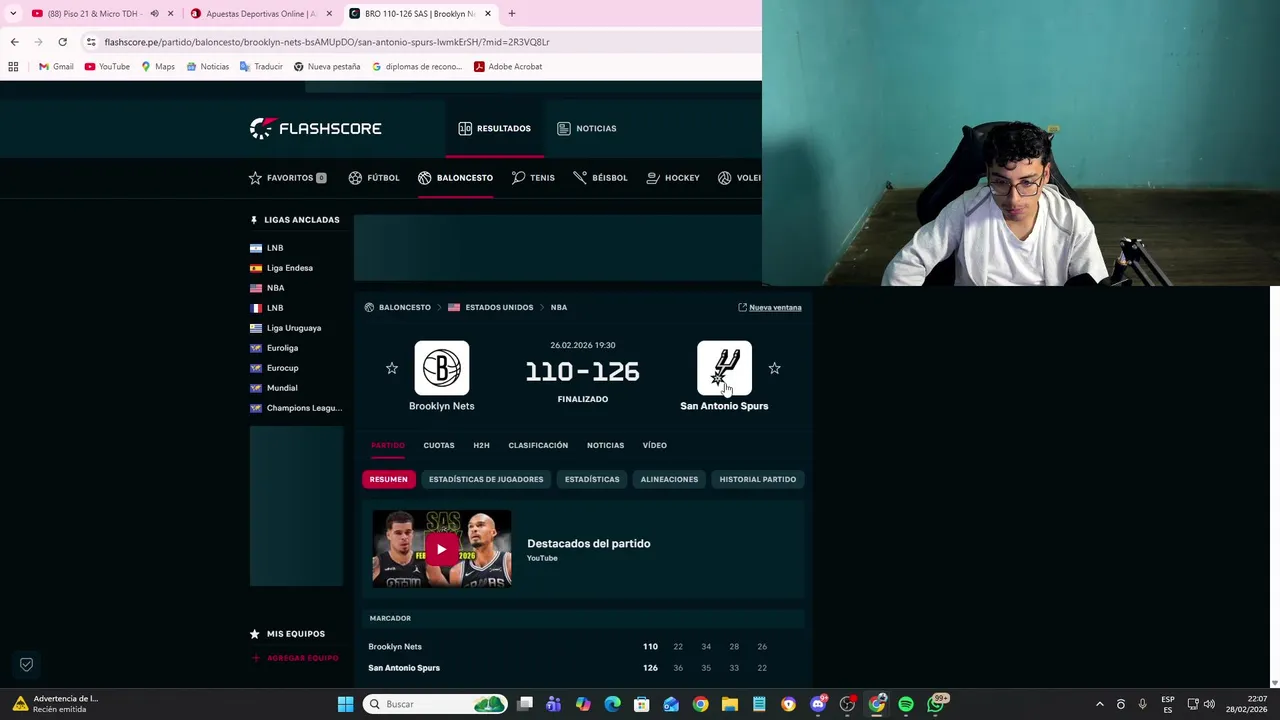Open File Explorer from taskbar
1280x720 pixels.
coord(730,704)
